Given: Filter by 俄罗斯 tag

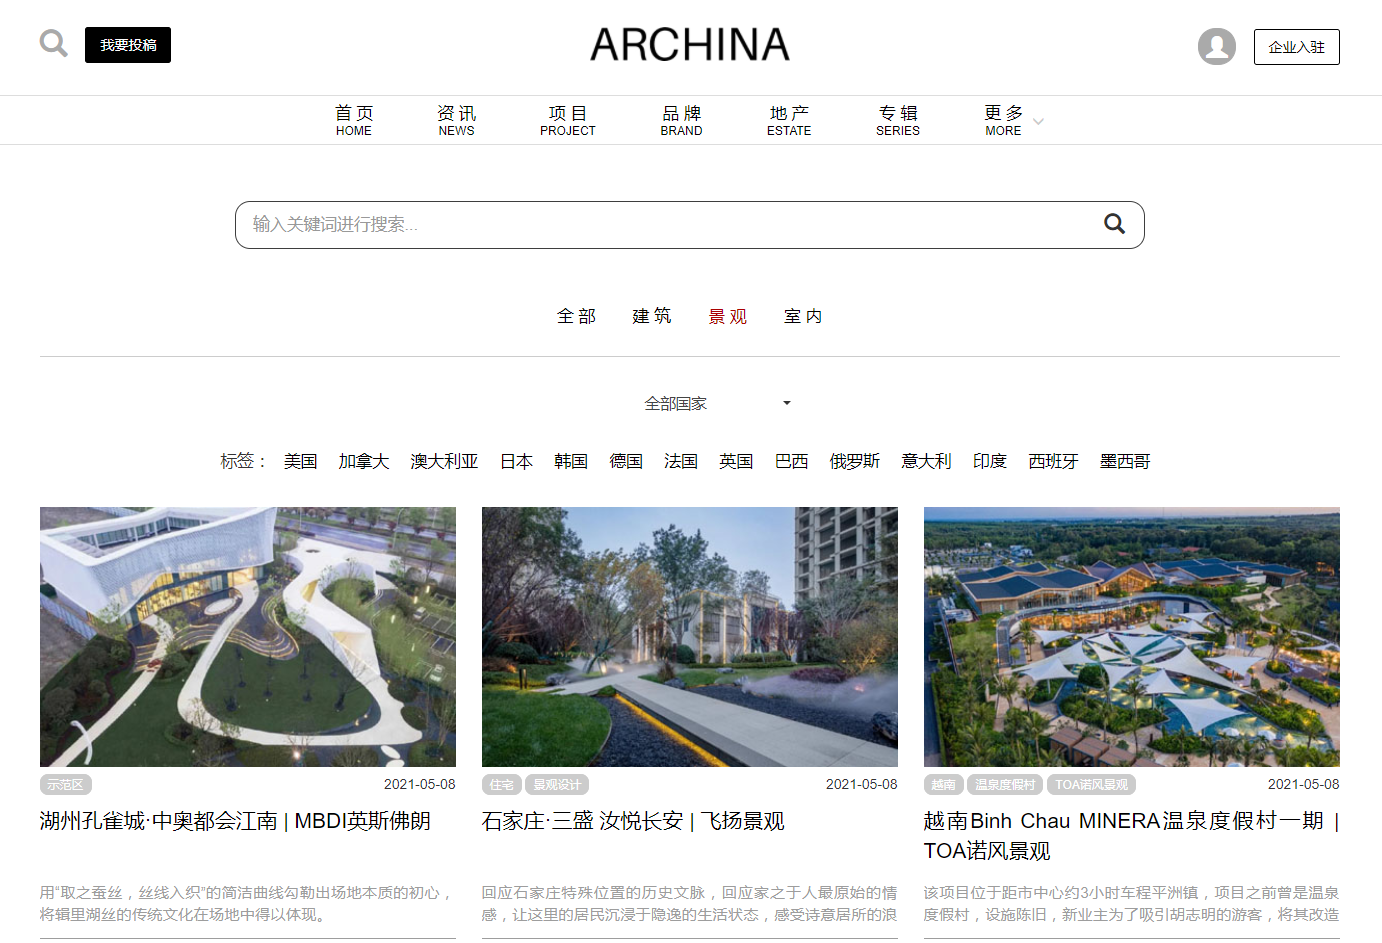Looking at the screenshot, I should click(x=855, y=461).
